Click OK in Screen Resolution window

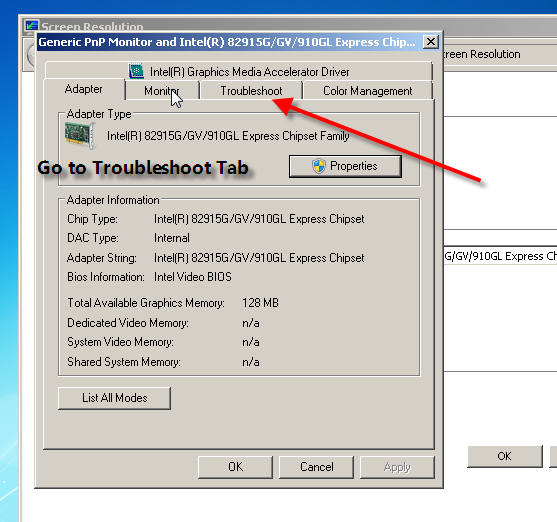pyautogui.click(x=504, y=456)
